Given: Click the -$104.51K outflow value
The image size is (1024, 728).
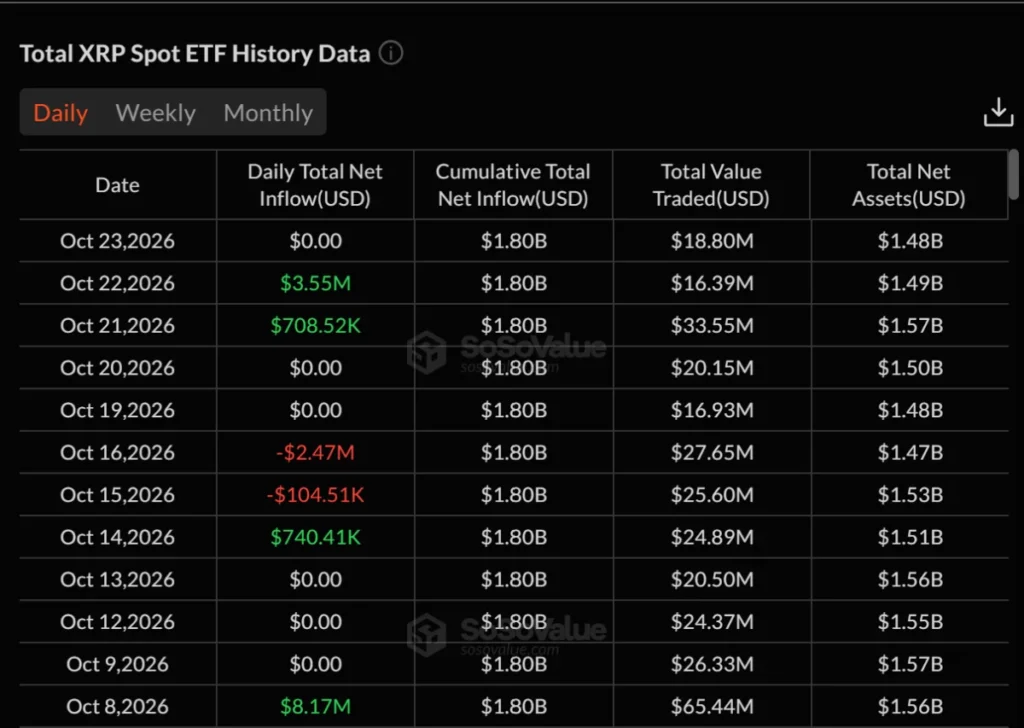Looking at the screenshot, I should point(315,495).
